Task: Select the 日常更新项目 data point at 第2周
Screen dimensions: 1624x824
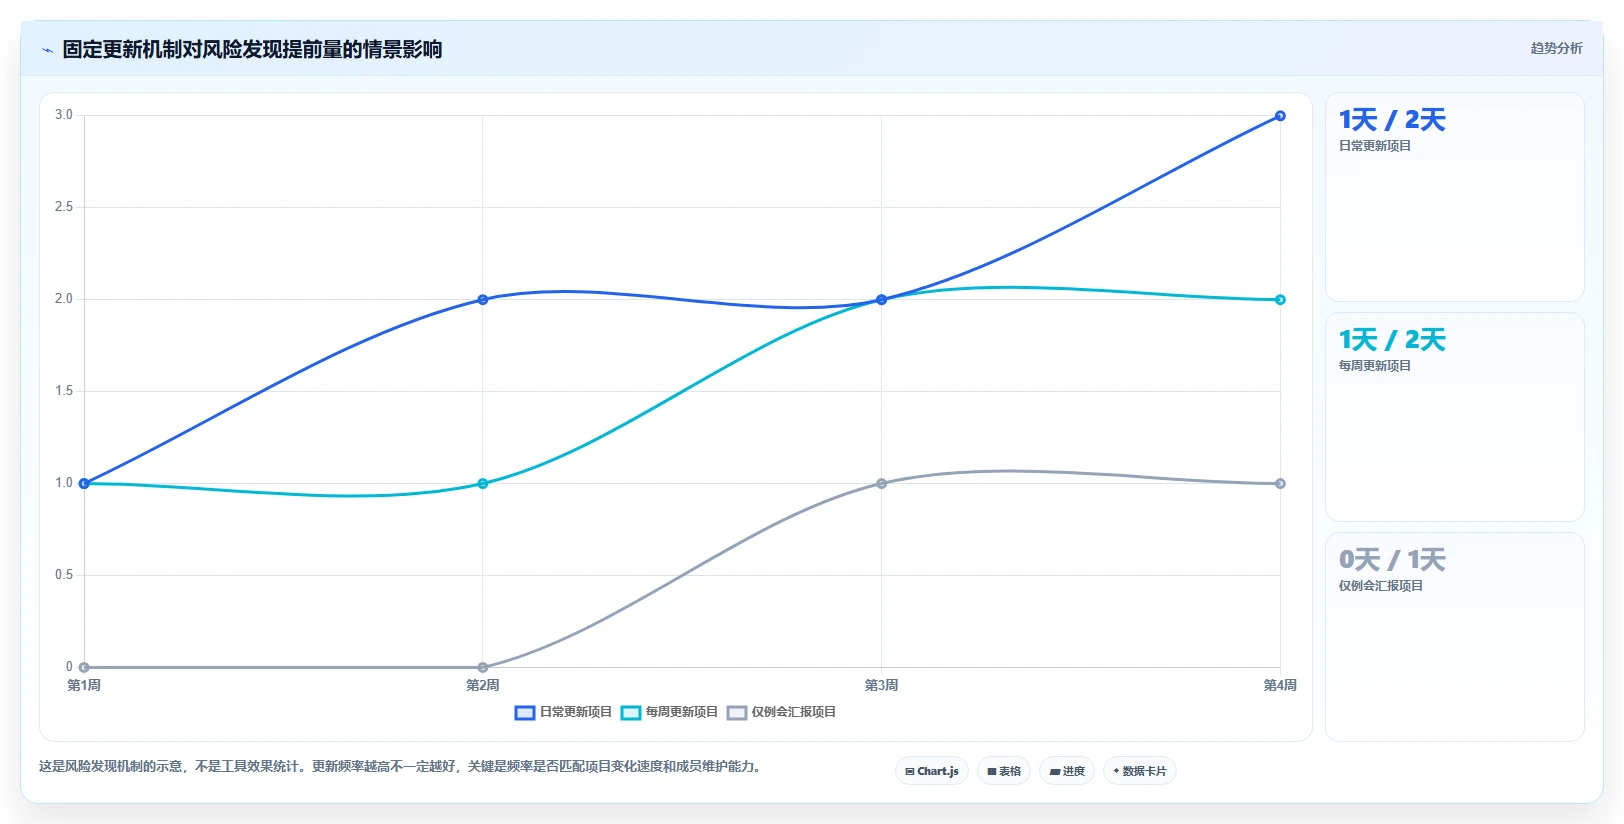Action: click(483, 300)
